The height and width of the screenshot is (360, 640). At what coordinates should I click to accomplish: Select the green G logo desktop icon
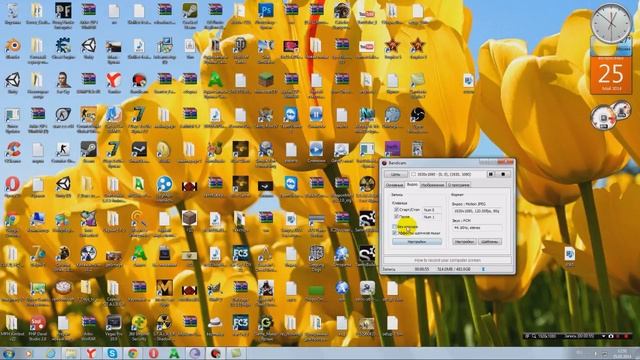[266, 322]
